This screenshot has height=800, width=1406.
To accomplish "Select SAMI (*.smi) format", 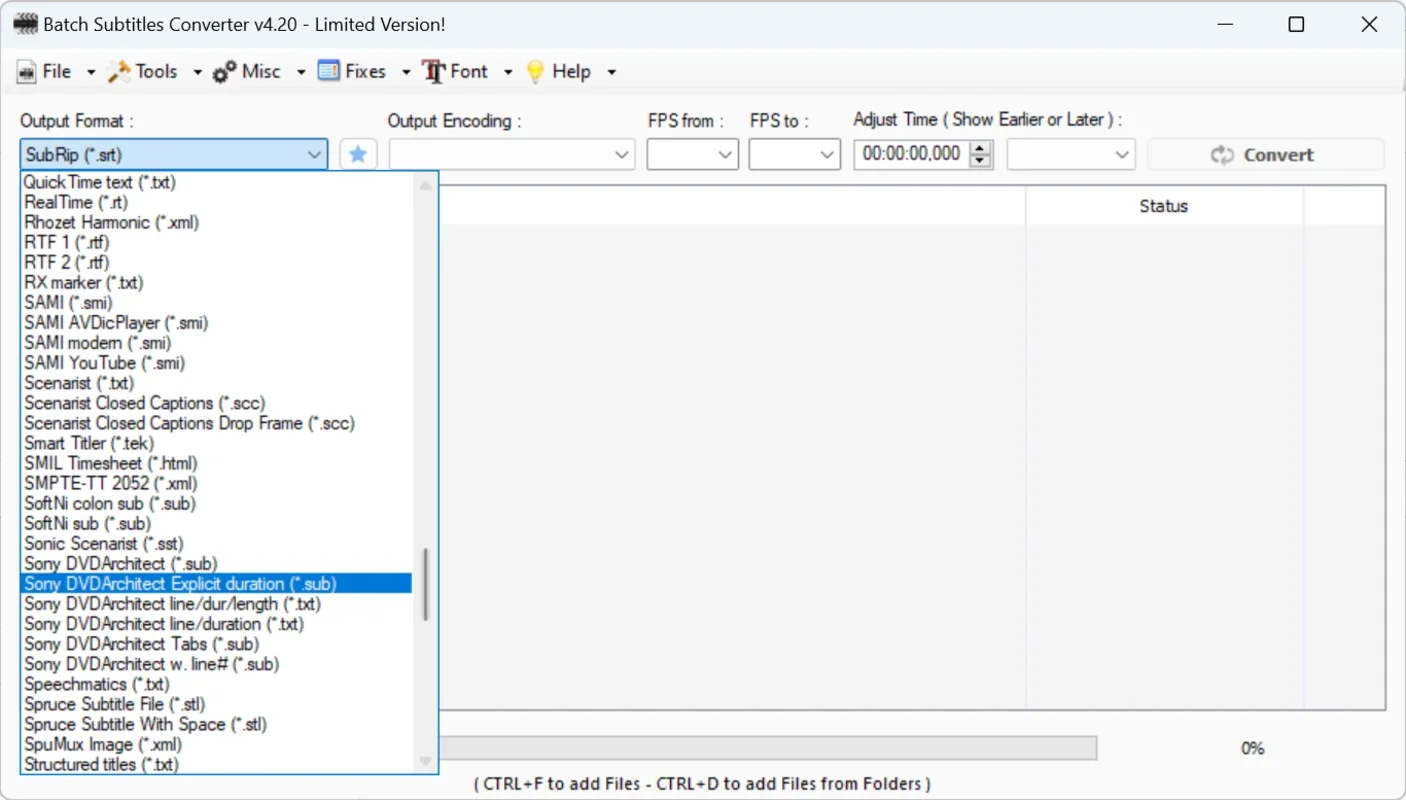I will pyautogui.click(x=216, y=303).
